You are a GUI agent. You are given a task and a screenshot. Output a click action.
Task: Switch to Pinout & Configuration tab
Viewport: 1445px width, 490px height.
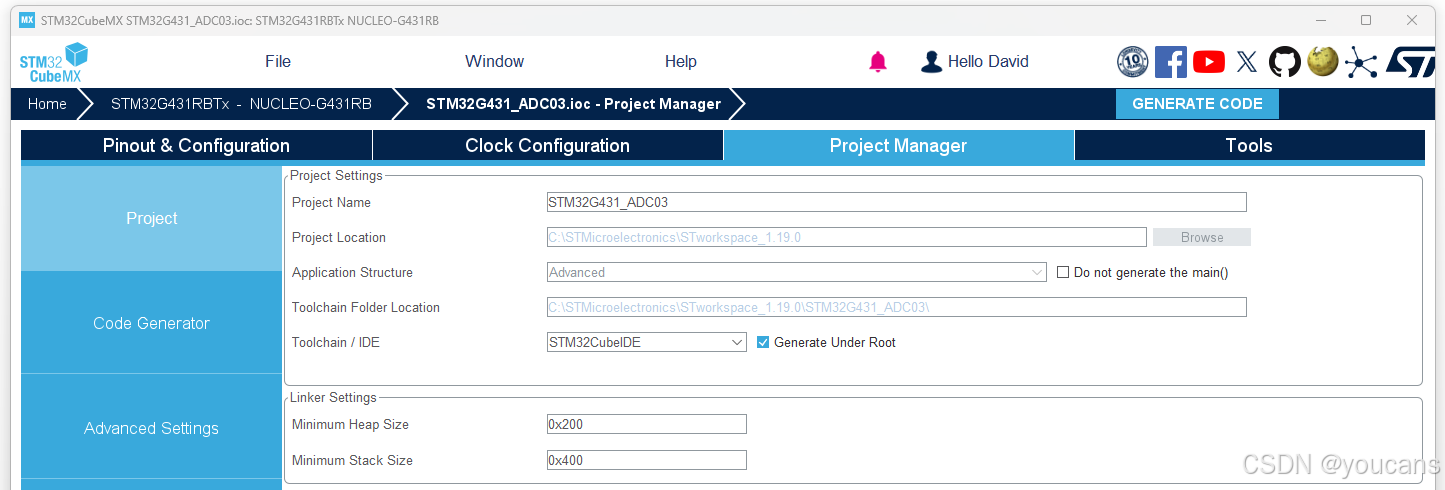196,146
